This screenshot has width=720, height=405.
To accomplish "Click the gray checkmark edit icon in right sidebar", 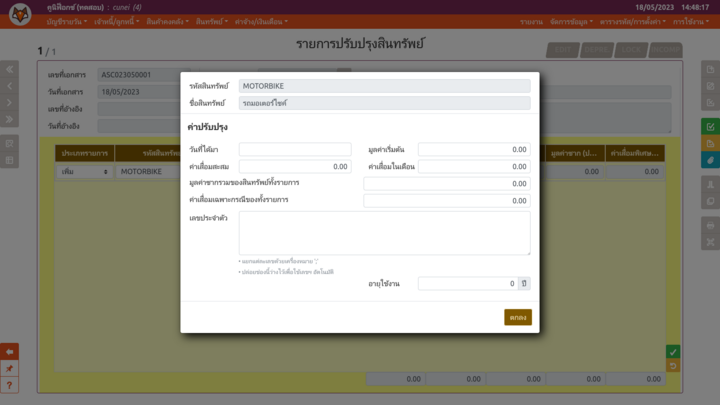I will click(x=710, y=103).
